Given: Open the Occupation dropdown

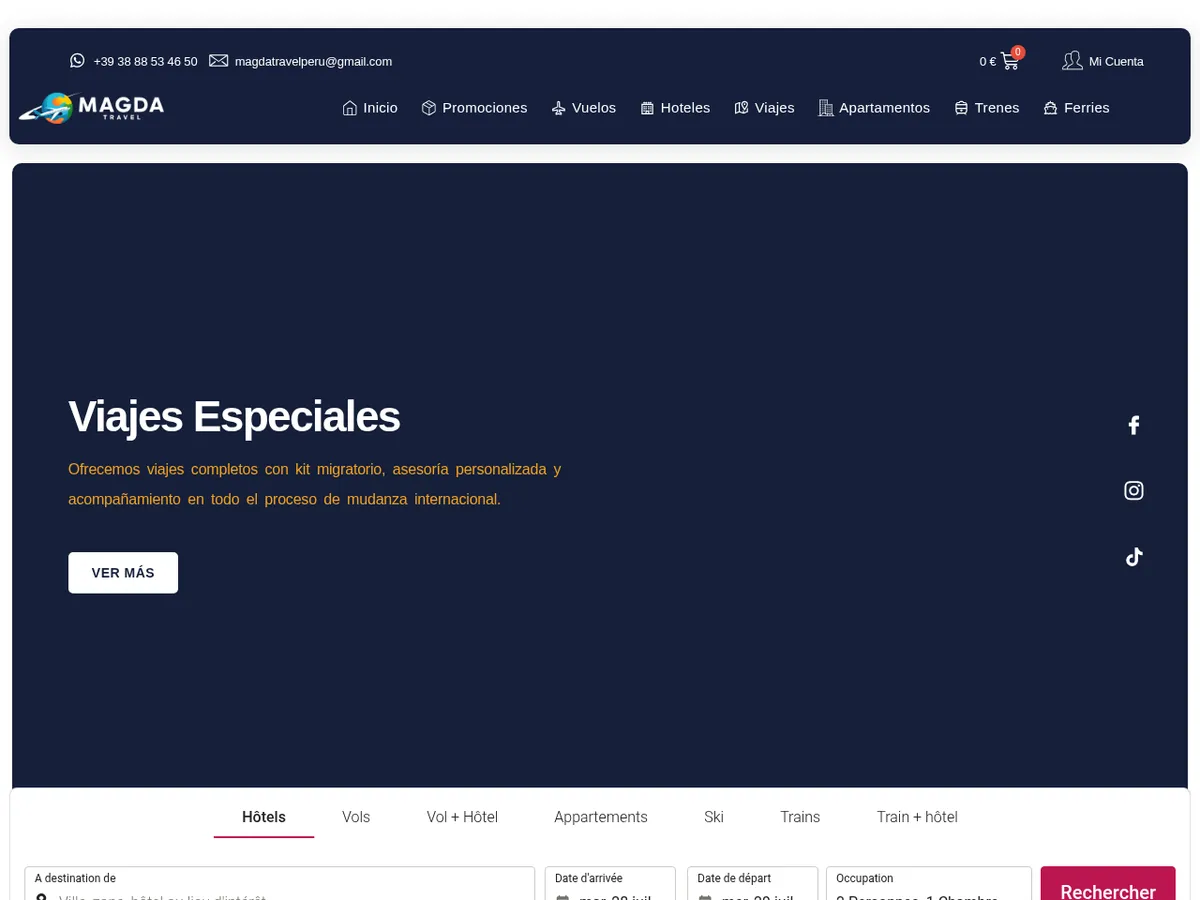Looking at the screenshot, I should pos(929,884).
